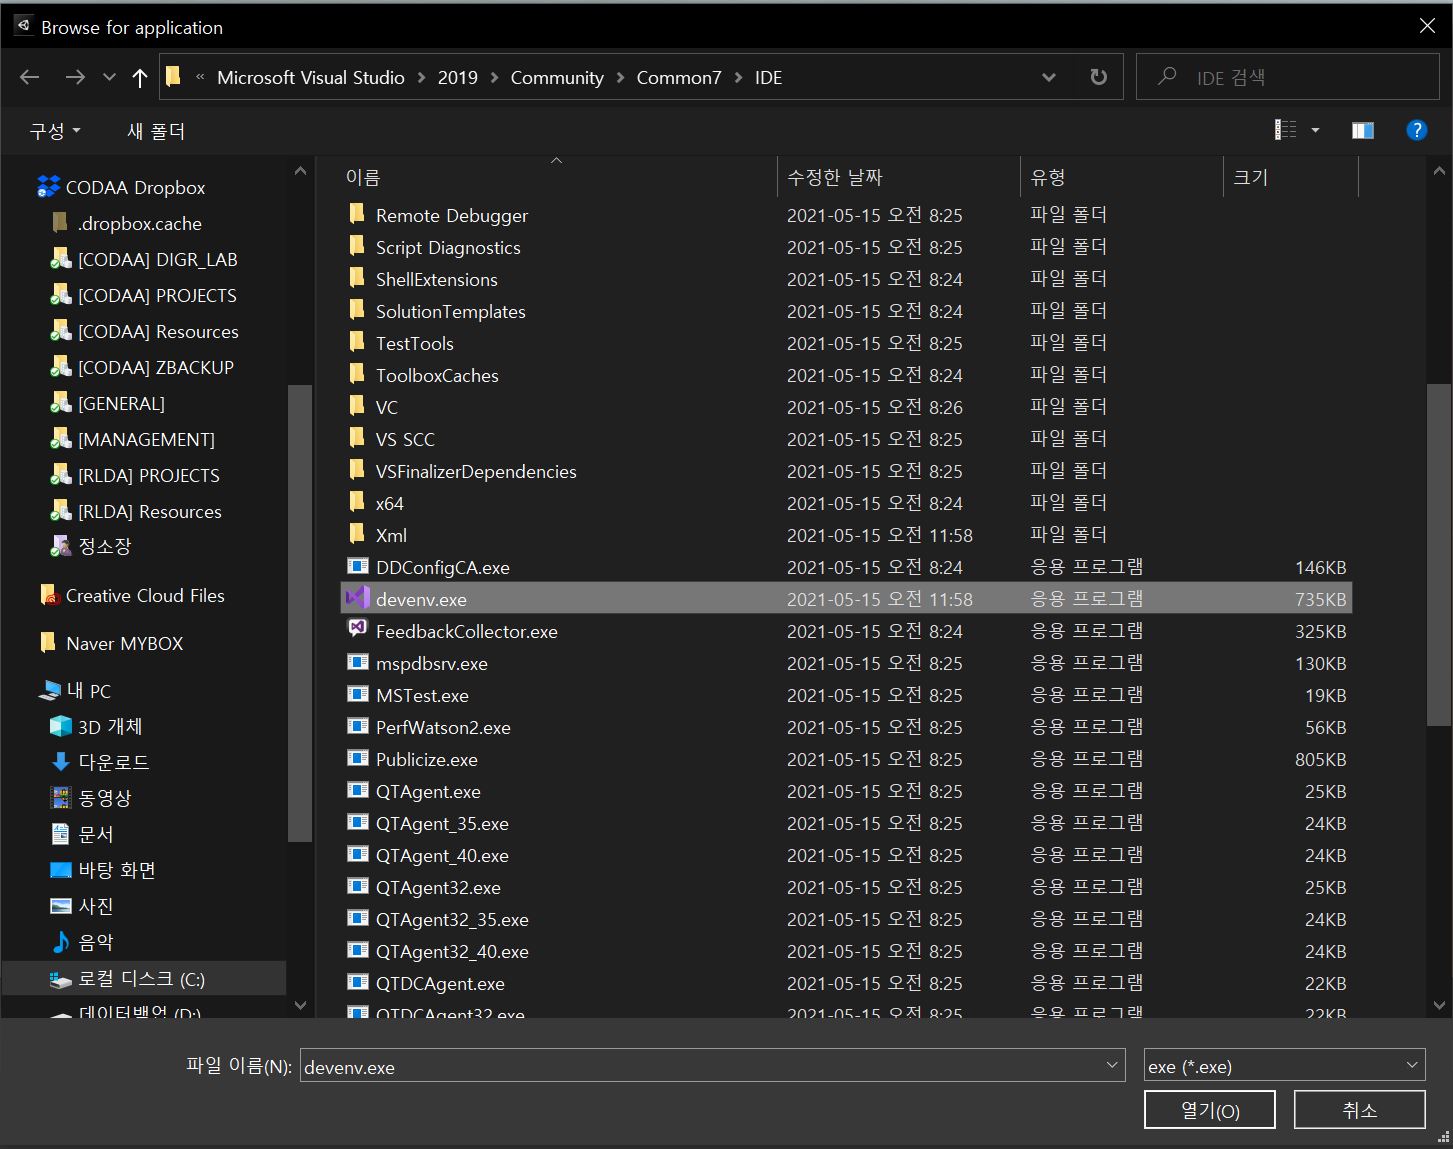Open 문서 folder in sidebar
This screenshot has height=1149, width=1453.
click(x=95, y=834)
